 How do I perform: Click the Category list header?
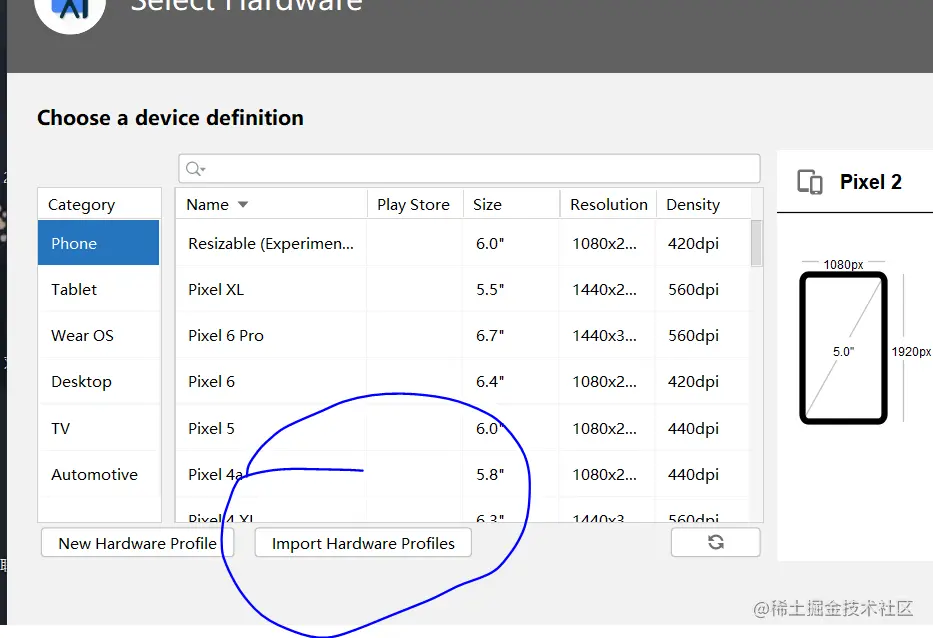(99, 204)
